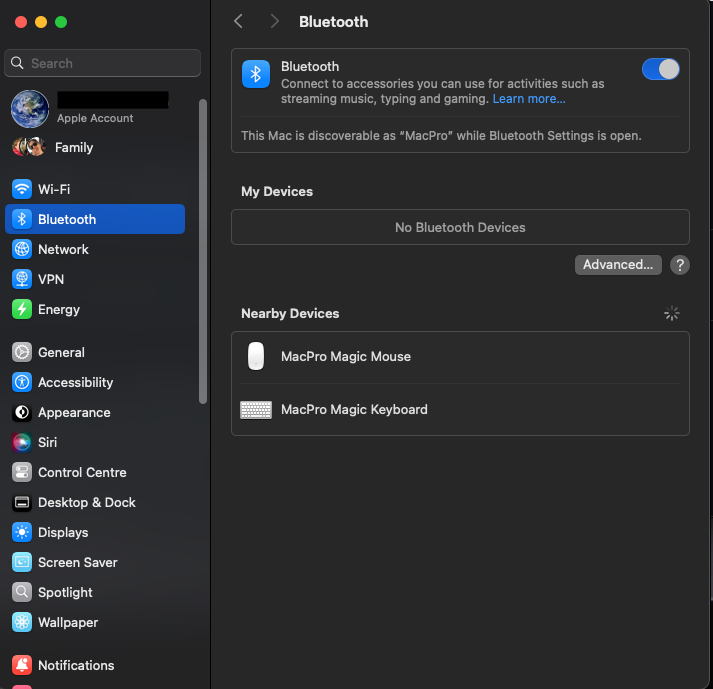Click the Notifications bell icon

(22, 665)
